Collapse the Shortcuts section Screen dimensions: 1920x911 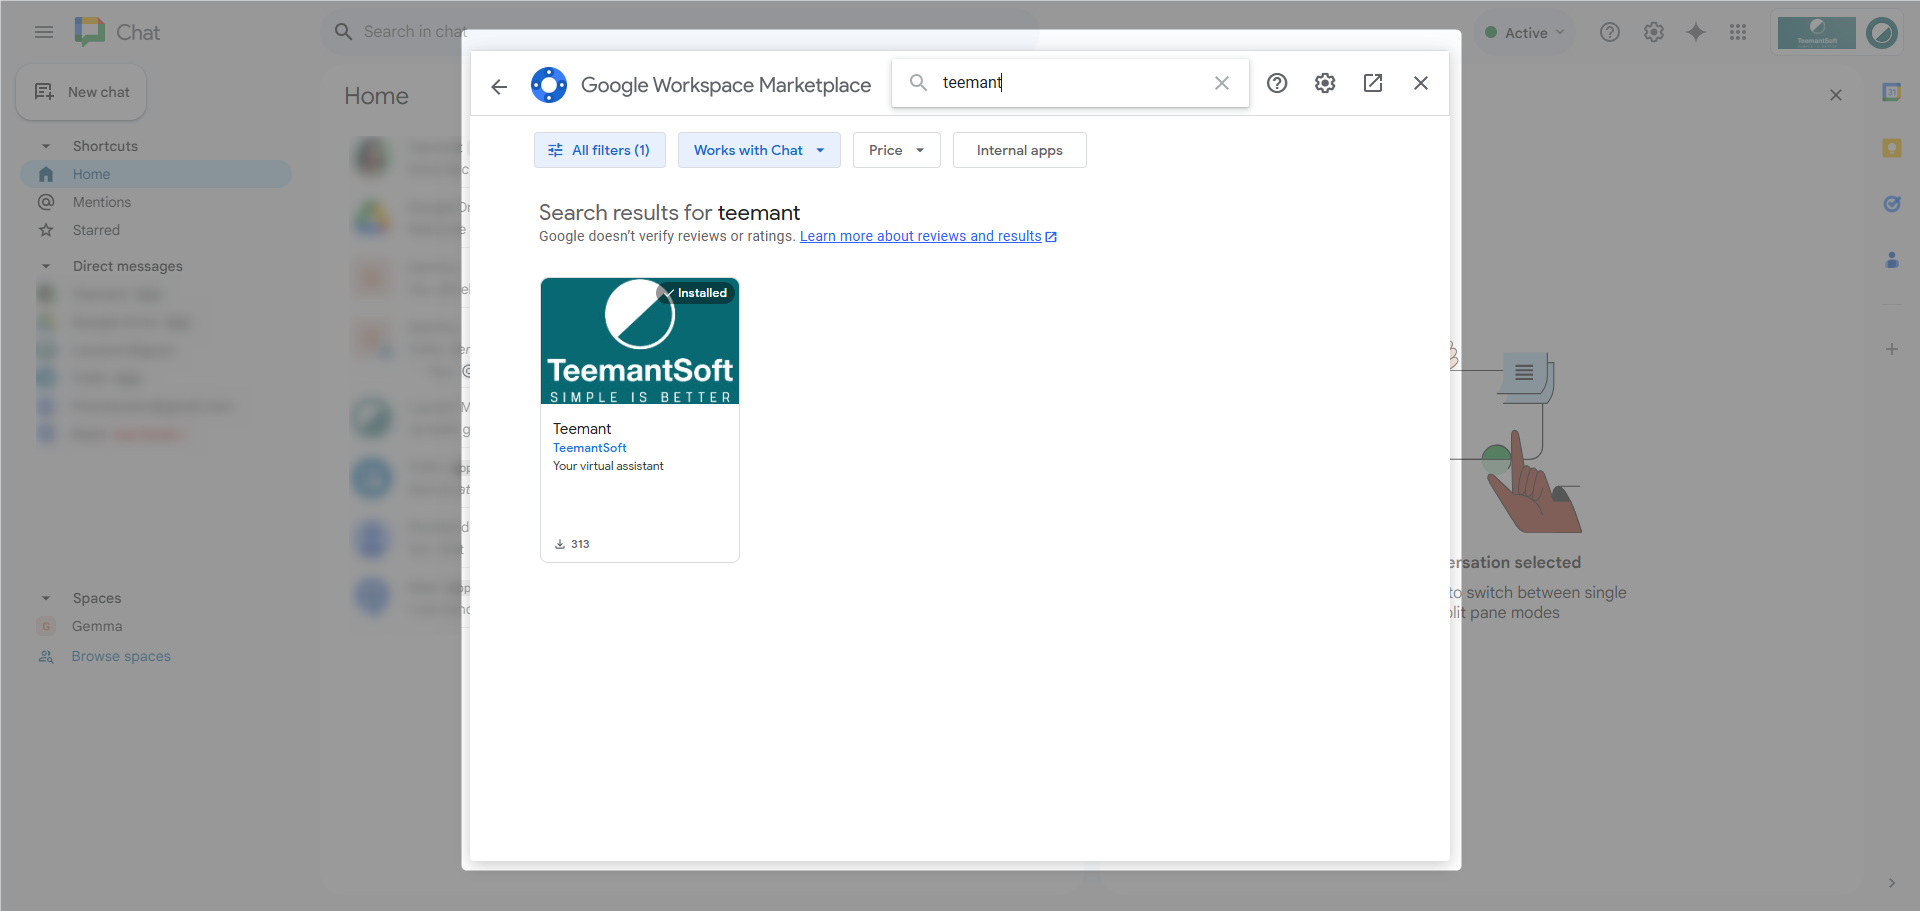(x=46, y=146)
